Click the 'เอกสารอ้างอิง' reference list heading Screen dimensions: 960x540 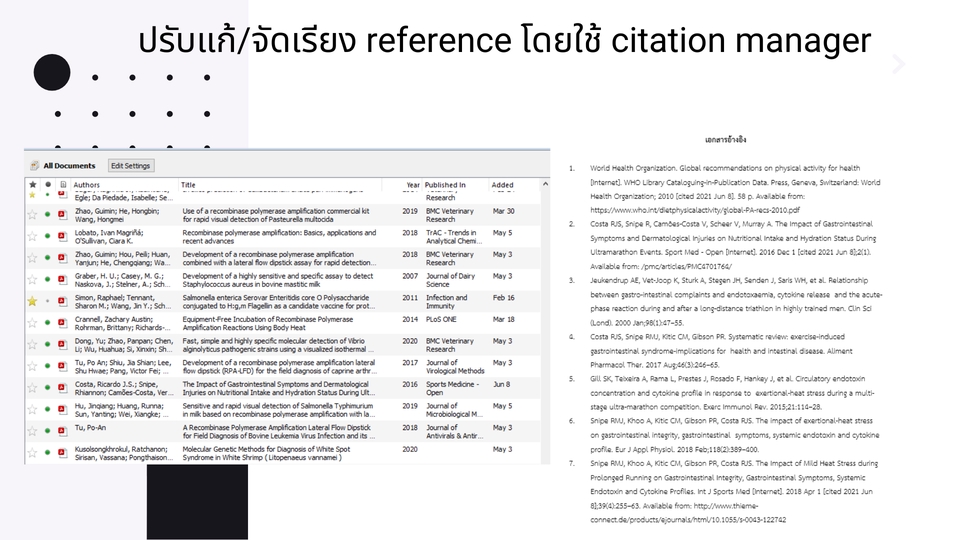pyautogui.click(x=726, y=140)
